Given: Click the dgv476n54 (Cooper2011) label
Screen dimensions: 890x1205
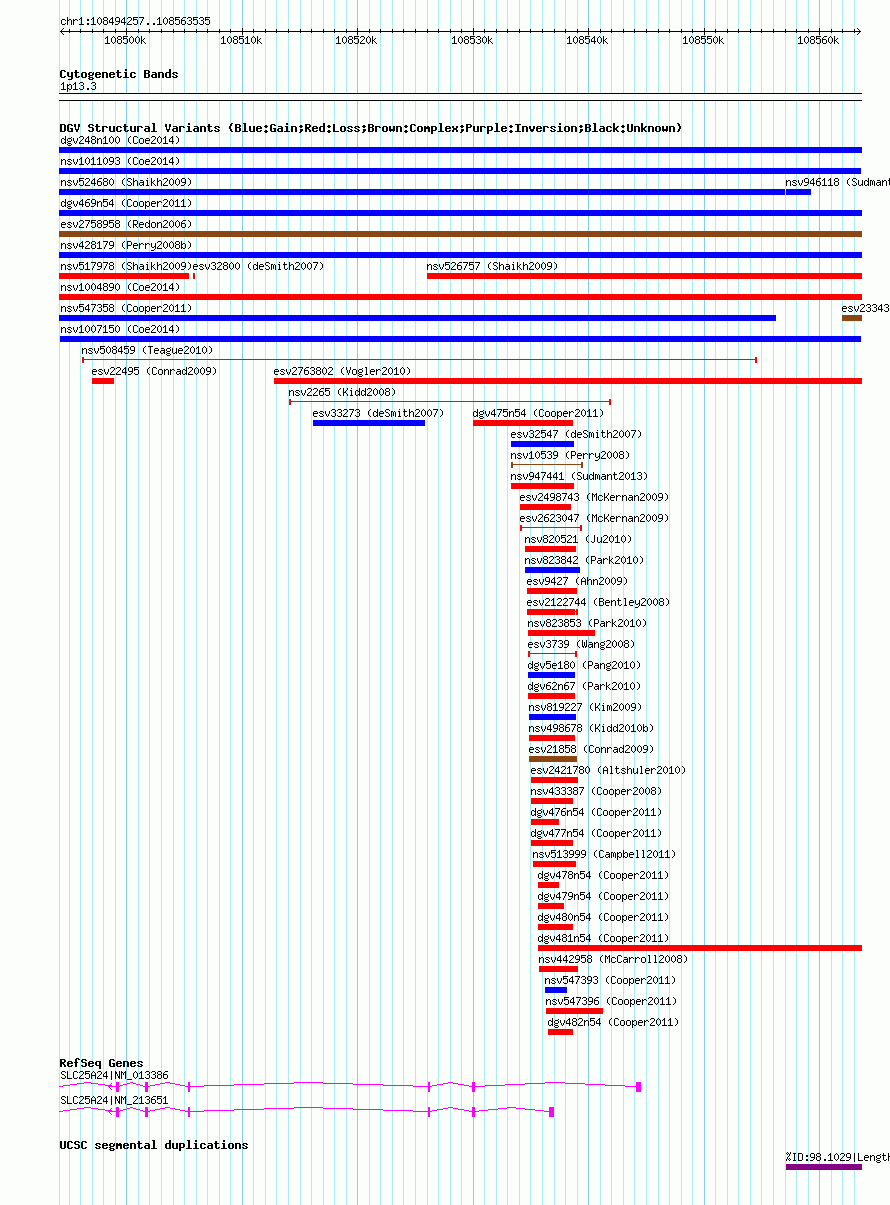Looking at the screenshot, I should point(596,812).
